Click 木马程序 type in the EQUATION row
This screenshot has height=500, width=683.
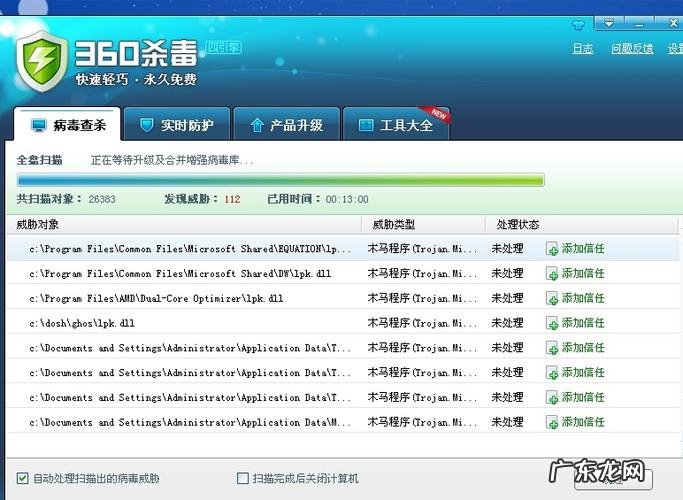422,249
